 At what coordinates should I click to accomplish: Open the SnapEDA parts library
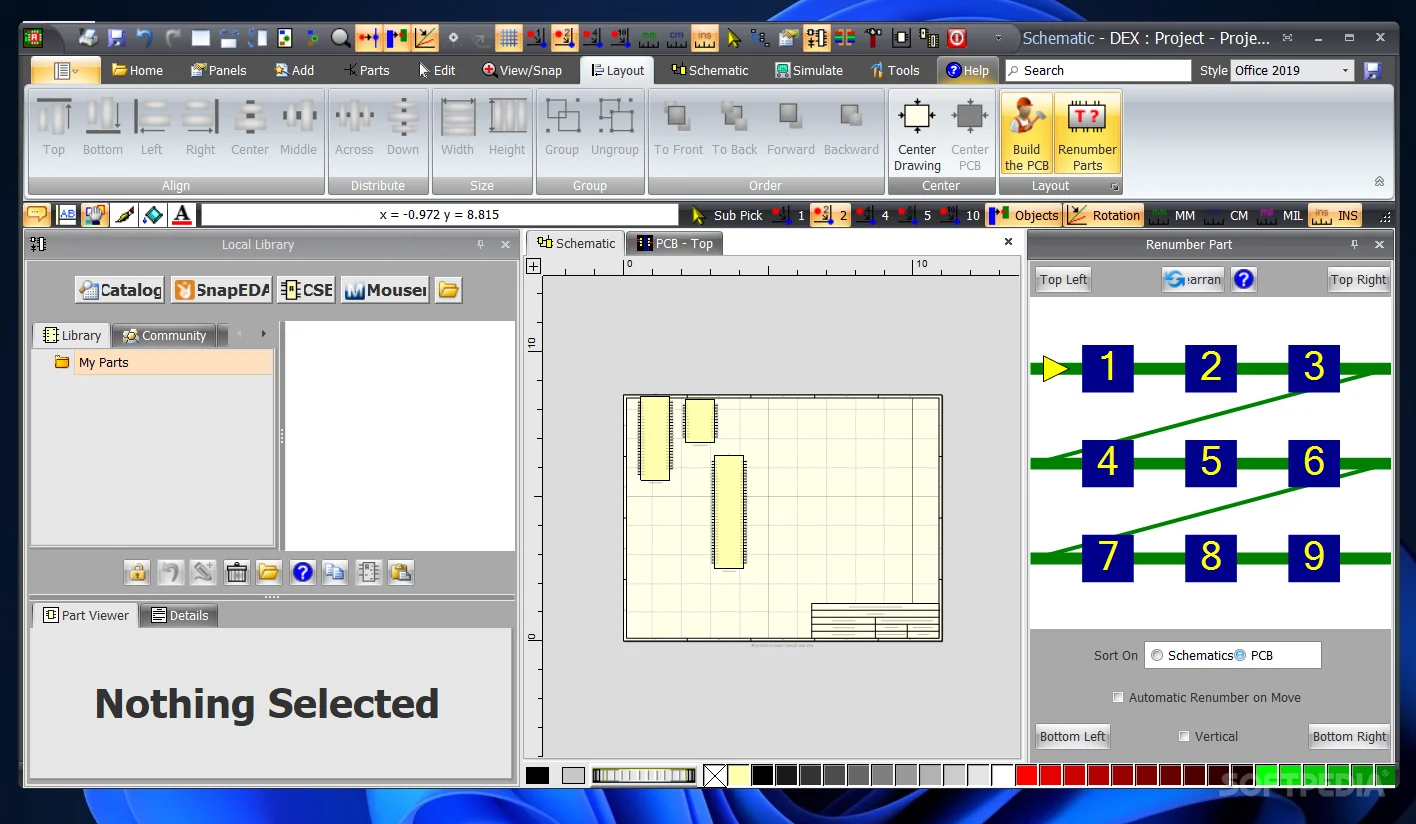[x=221, y=289]
